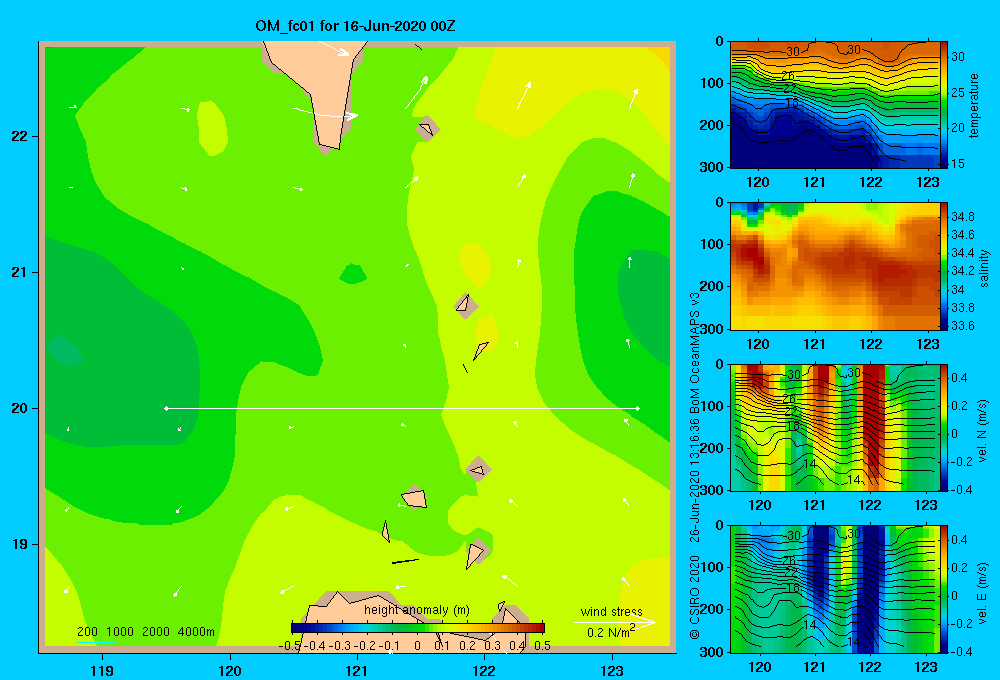Click the '25' tick on temperature scale

click(x=958, y=92)
